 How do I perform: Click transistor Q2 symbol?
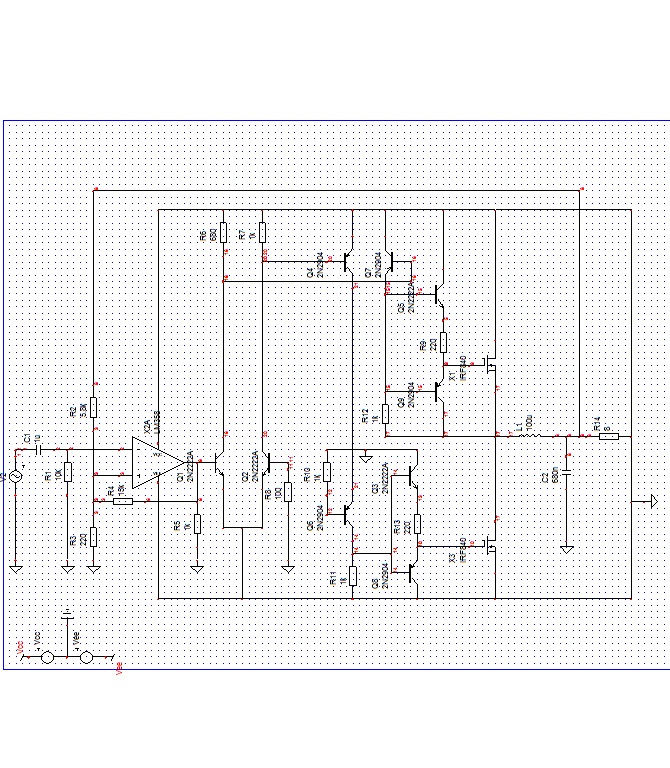click(x=266, y=462)
